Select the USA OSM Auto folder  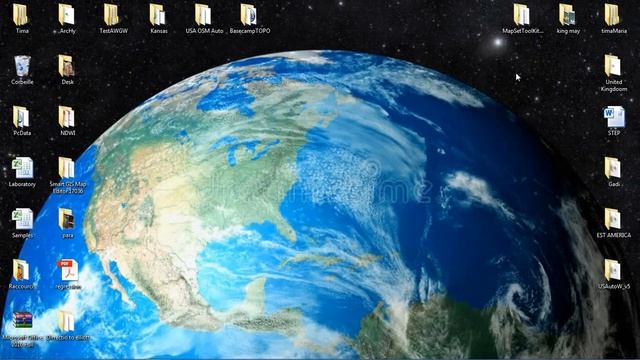click(x=203, y=15)
